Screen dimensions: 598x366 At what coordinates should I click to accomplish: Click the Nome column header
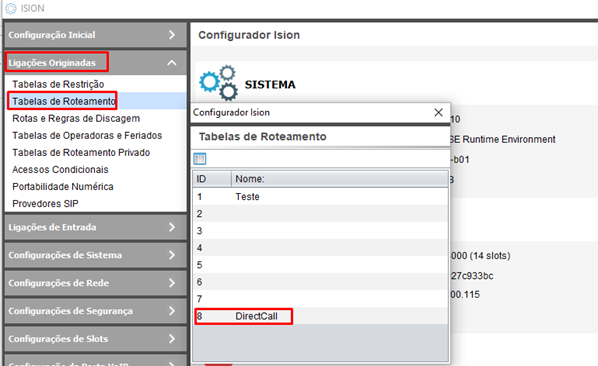click(x=339, y=179)
